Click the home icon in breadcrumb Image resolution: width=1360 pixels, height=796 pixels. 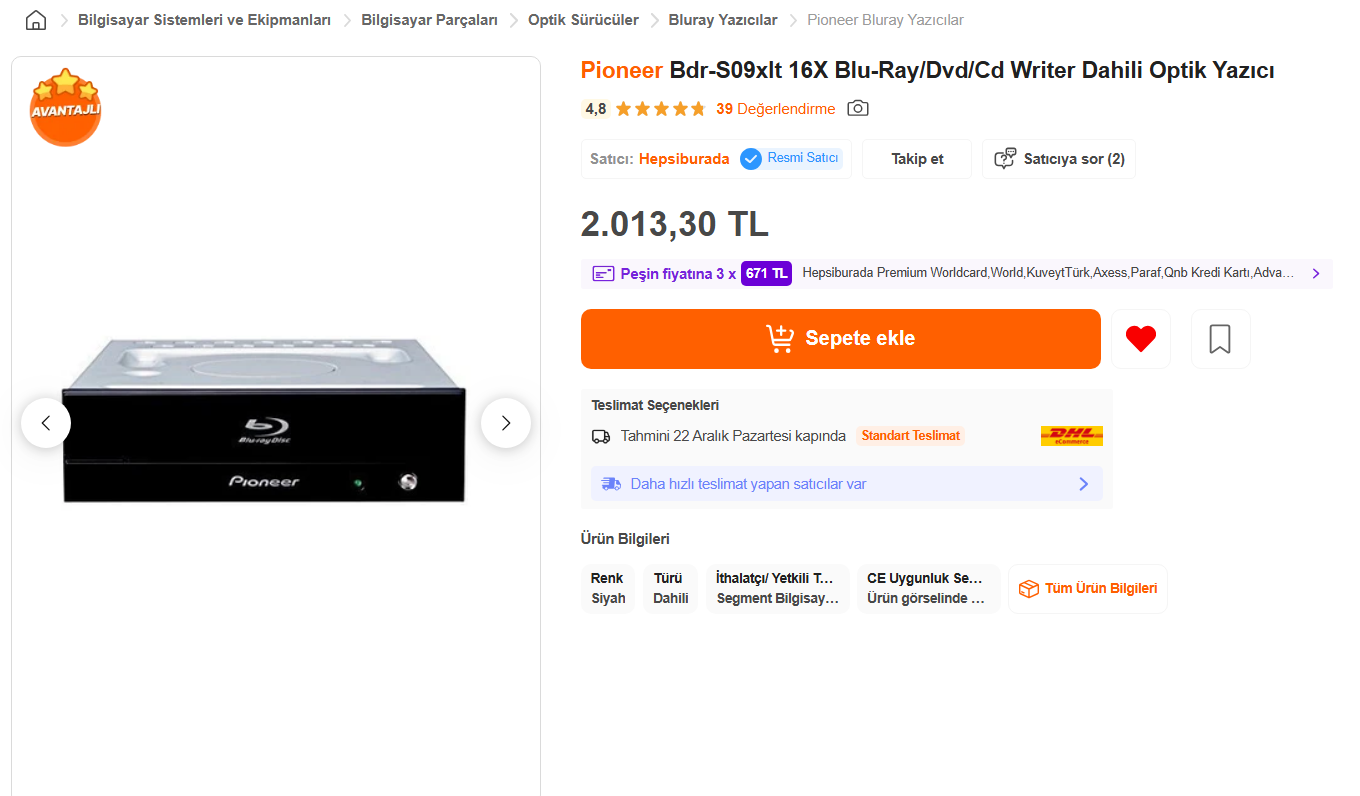coord(36,20)
